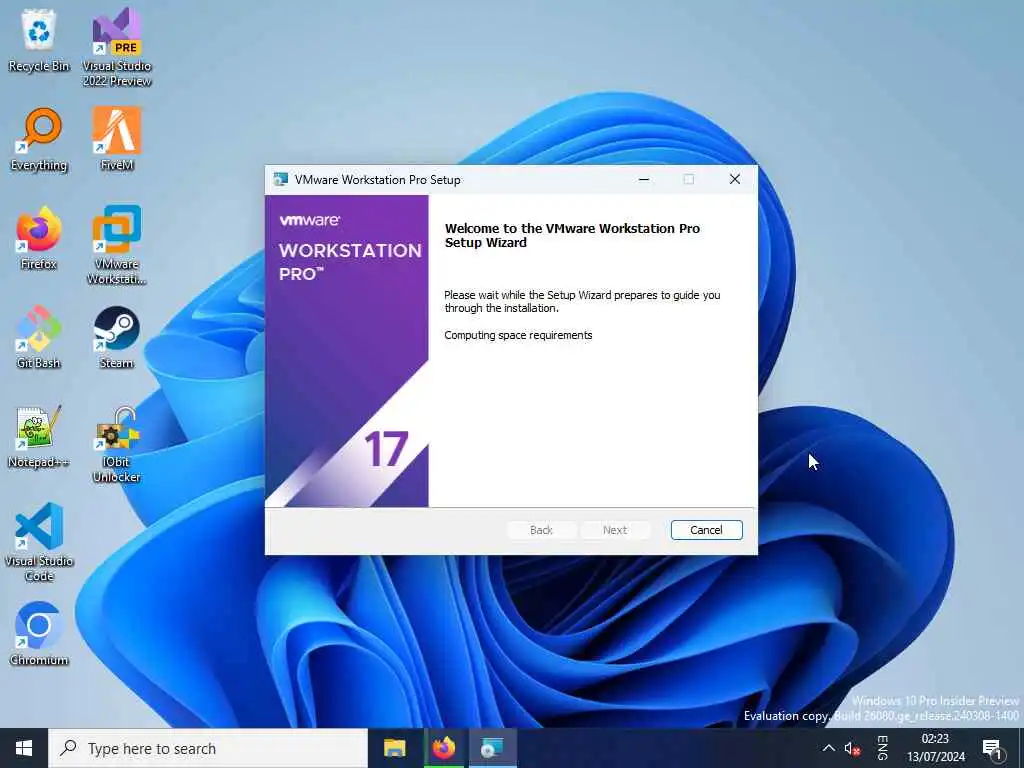Select the Notepad++ desktop shortcut
Image resolution: width=1024 pixels, height=768 pixels.
tap(39, 436)
